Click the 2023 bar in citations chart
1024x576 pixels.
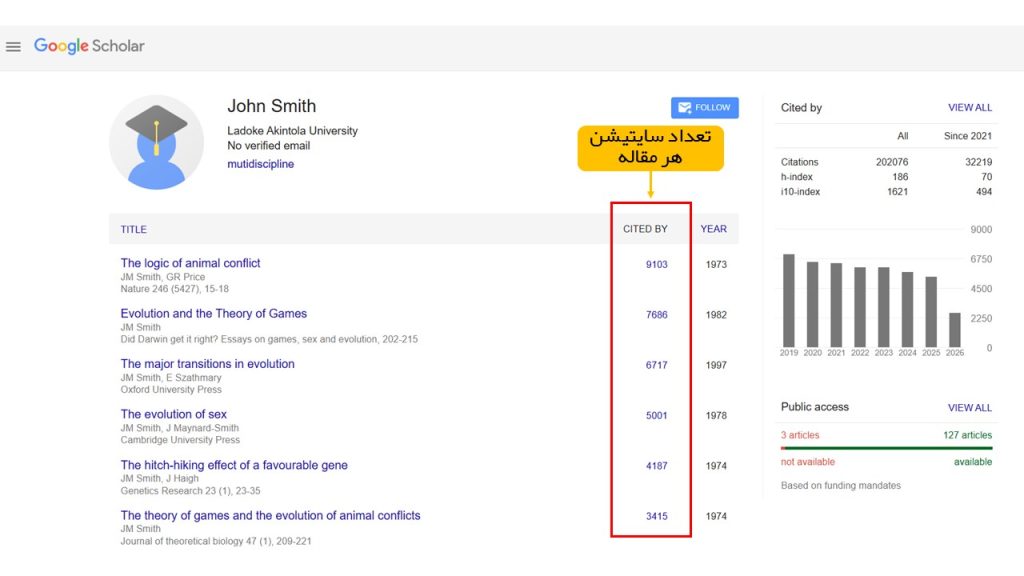884,307
